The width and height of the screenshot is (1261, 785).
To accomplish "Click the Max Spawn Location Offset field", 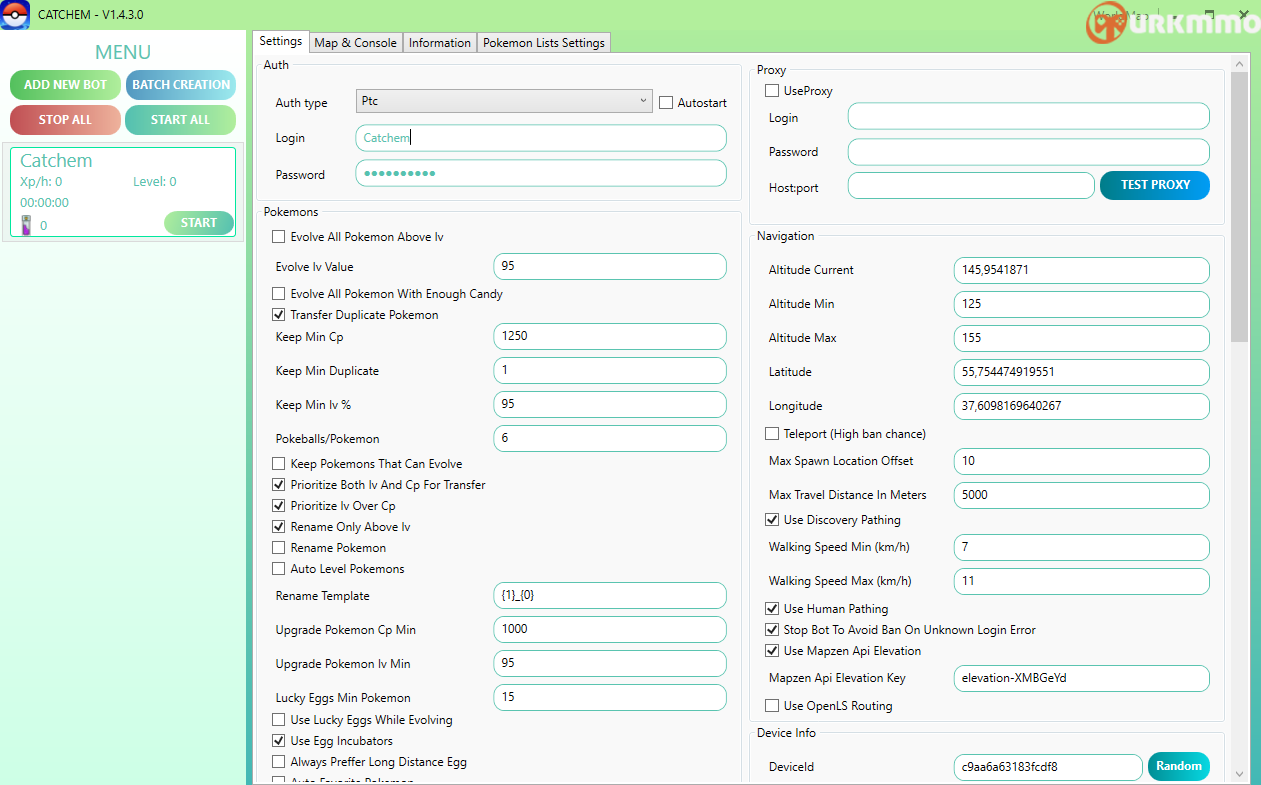I will [x=1082, y=461].
